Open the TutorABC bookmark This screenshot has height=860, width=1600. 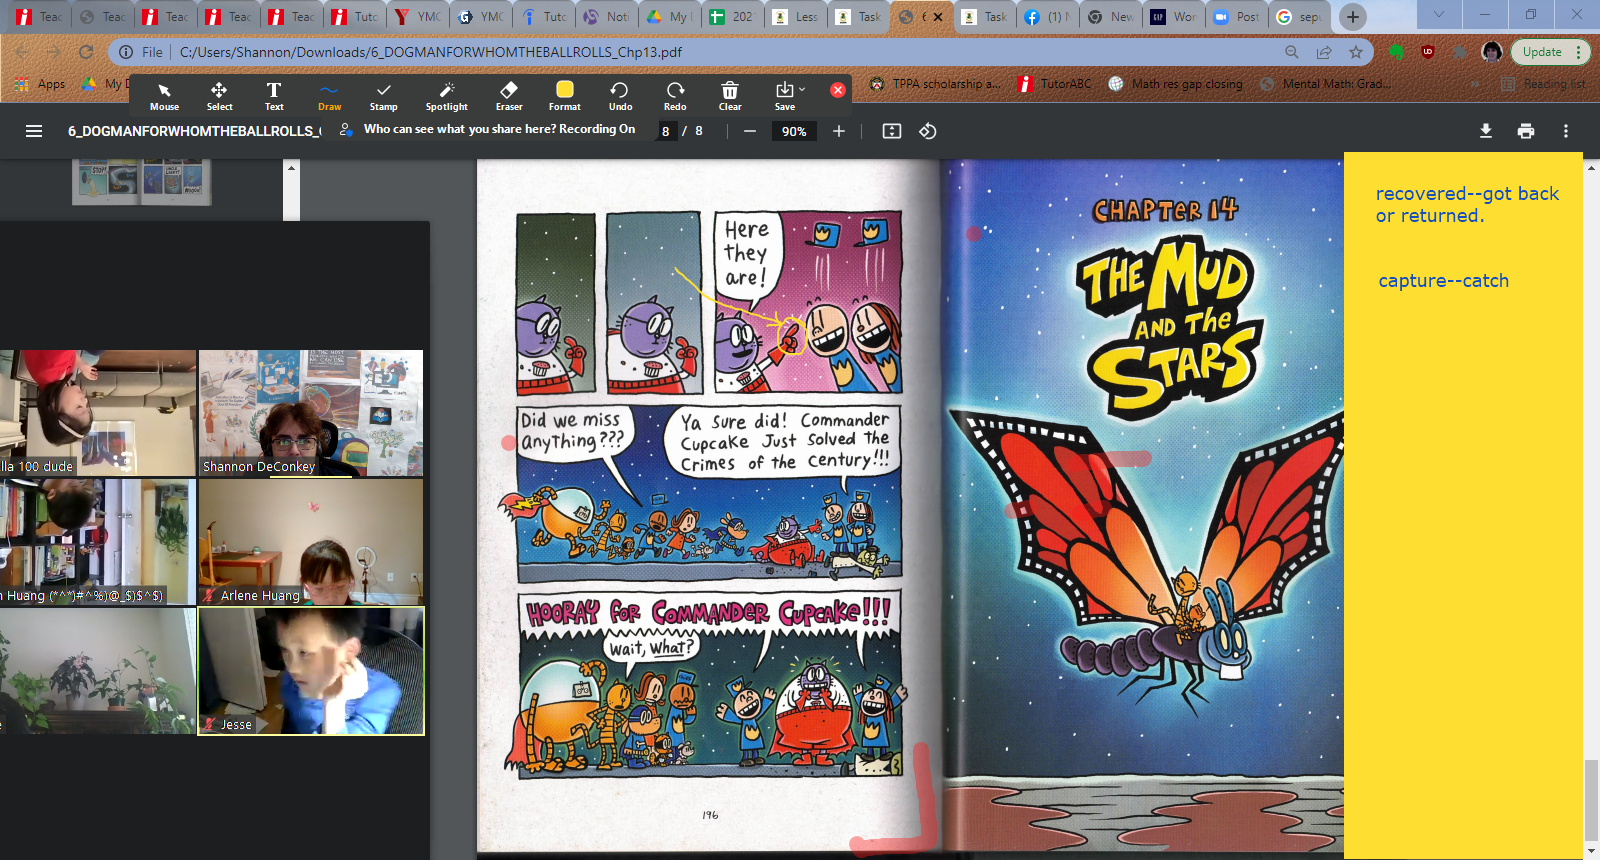1055,84
